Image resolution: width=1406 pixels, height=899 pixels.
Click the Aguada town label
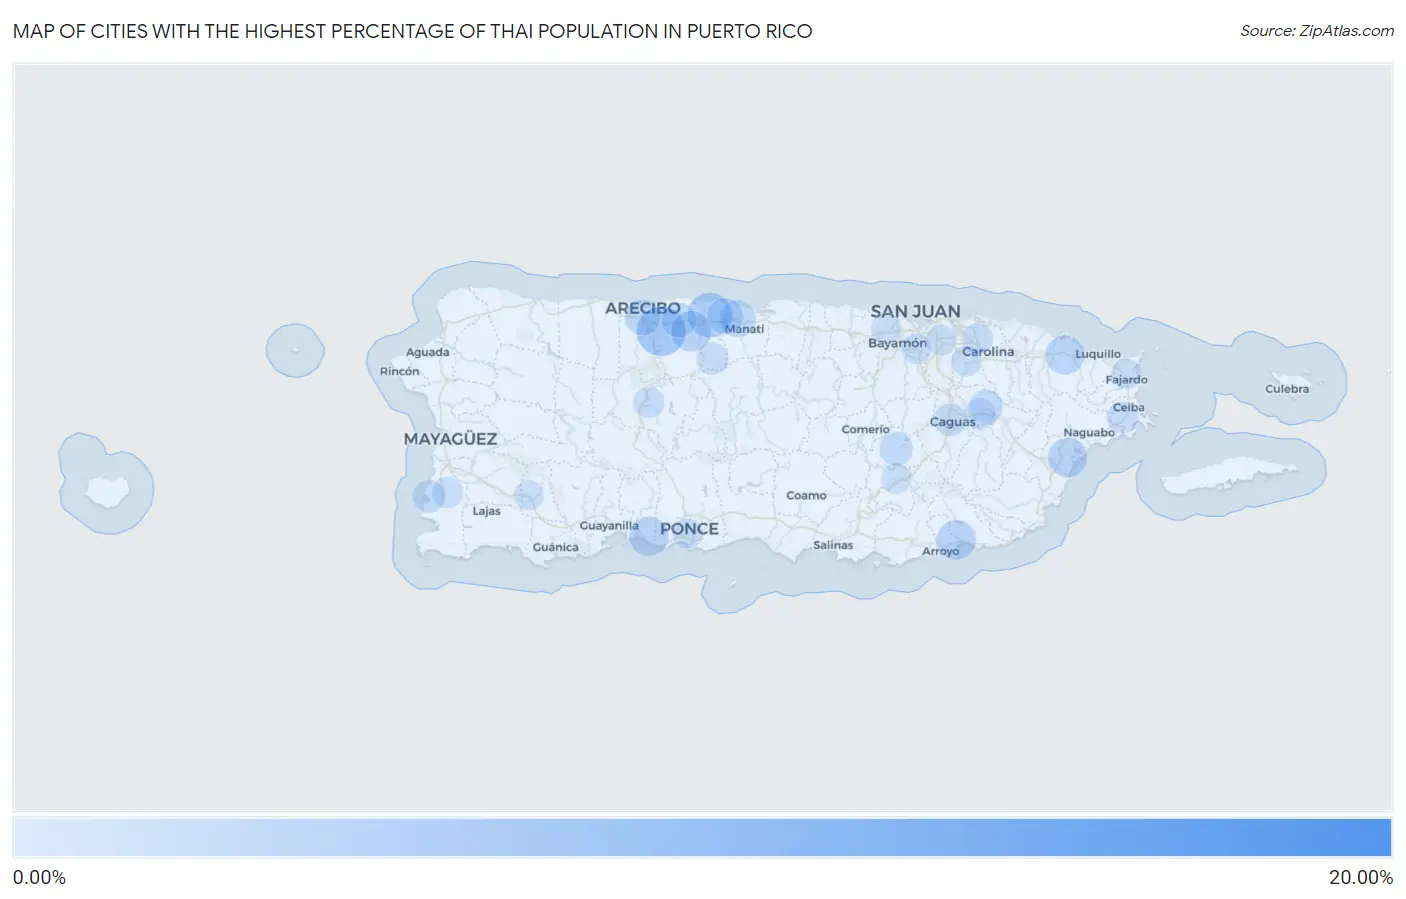pos(427,352)
